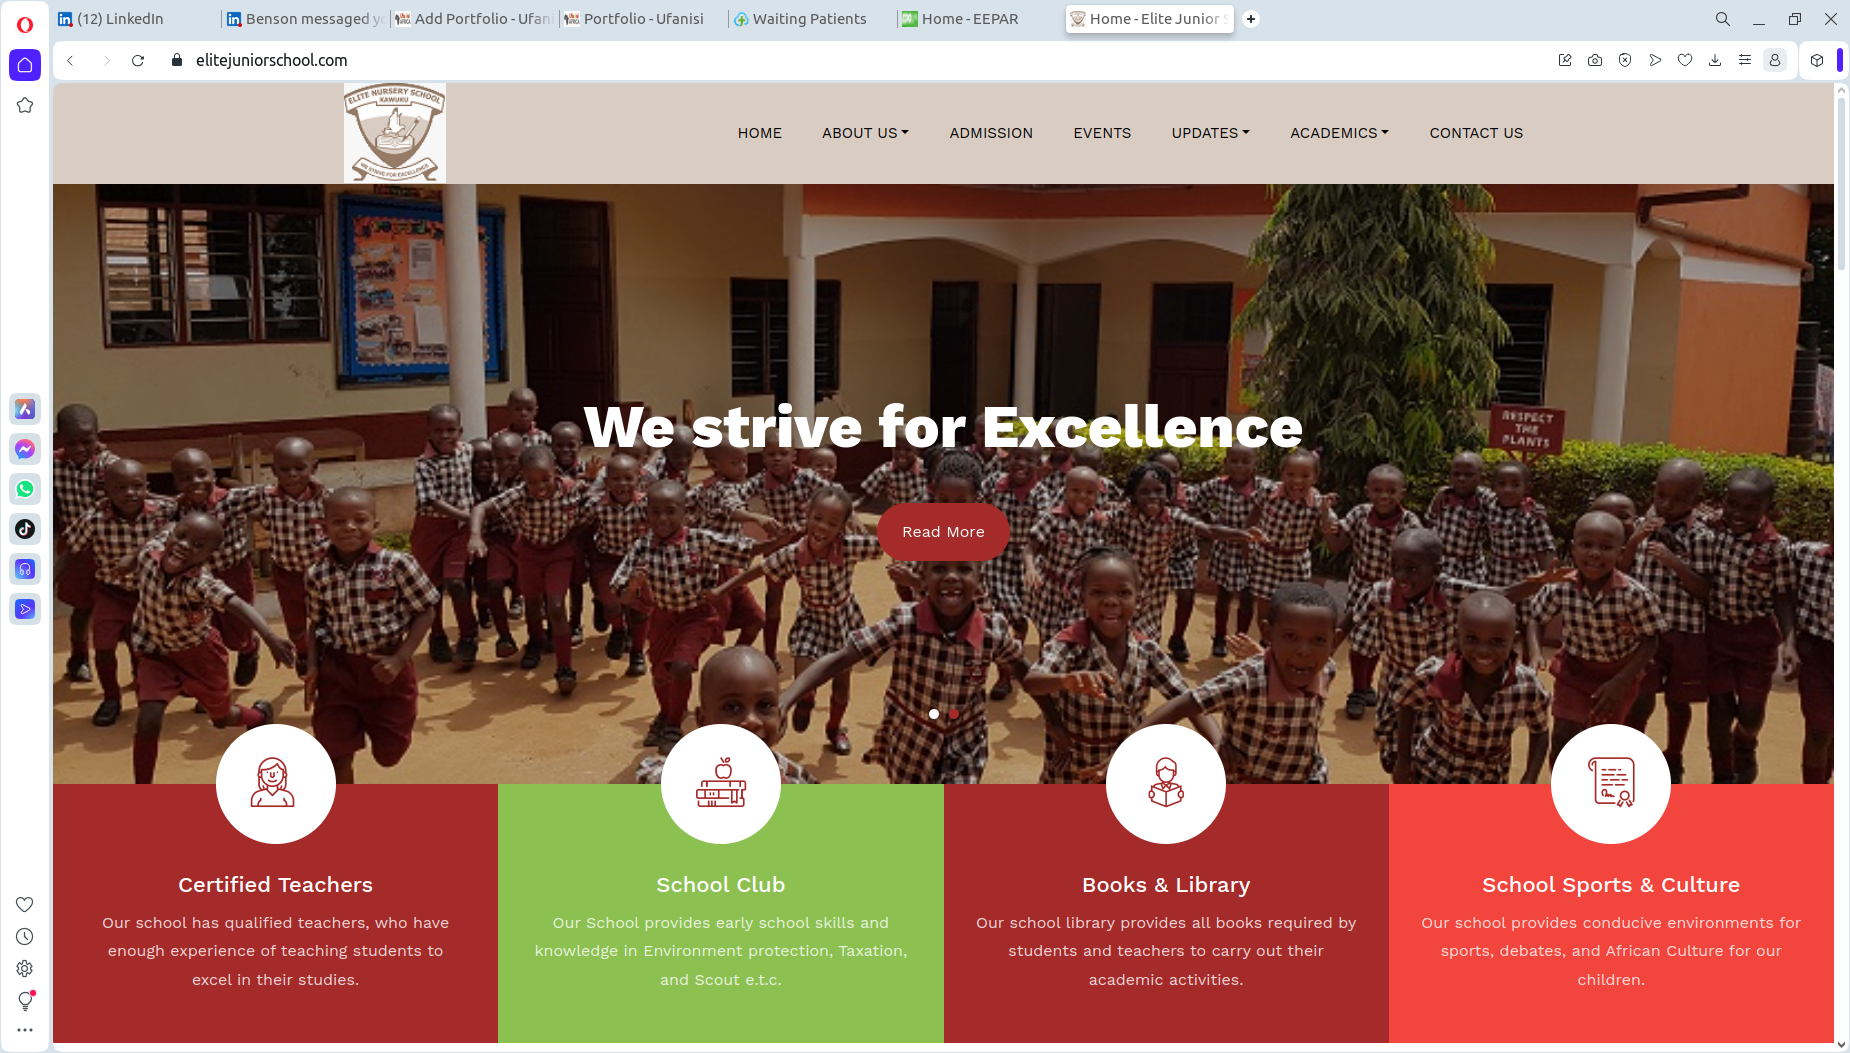
Task: Open the CONTACT US link
Action: [x=1476, y=133]
